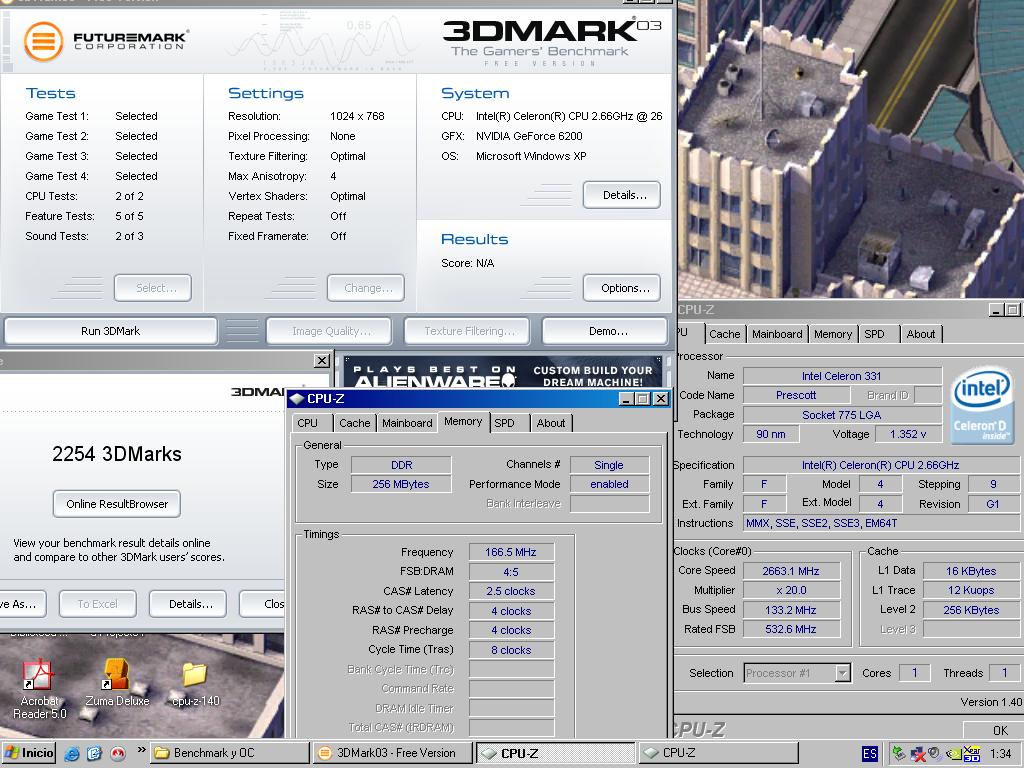Viewport: 1024px width, 768px height.
Task: Click the memory Size value 256 MBytes
Action: pos(401,485)
